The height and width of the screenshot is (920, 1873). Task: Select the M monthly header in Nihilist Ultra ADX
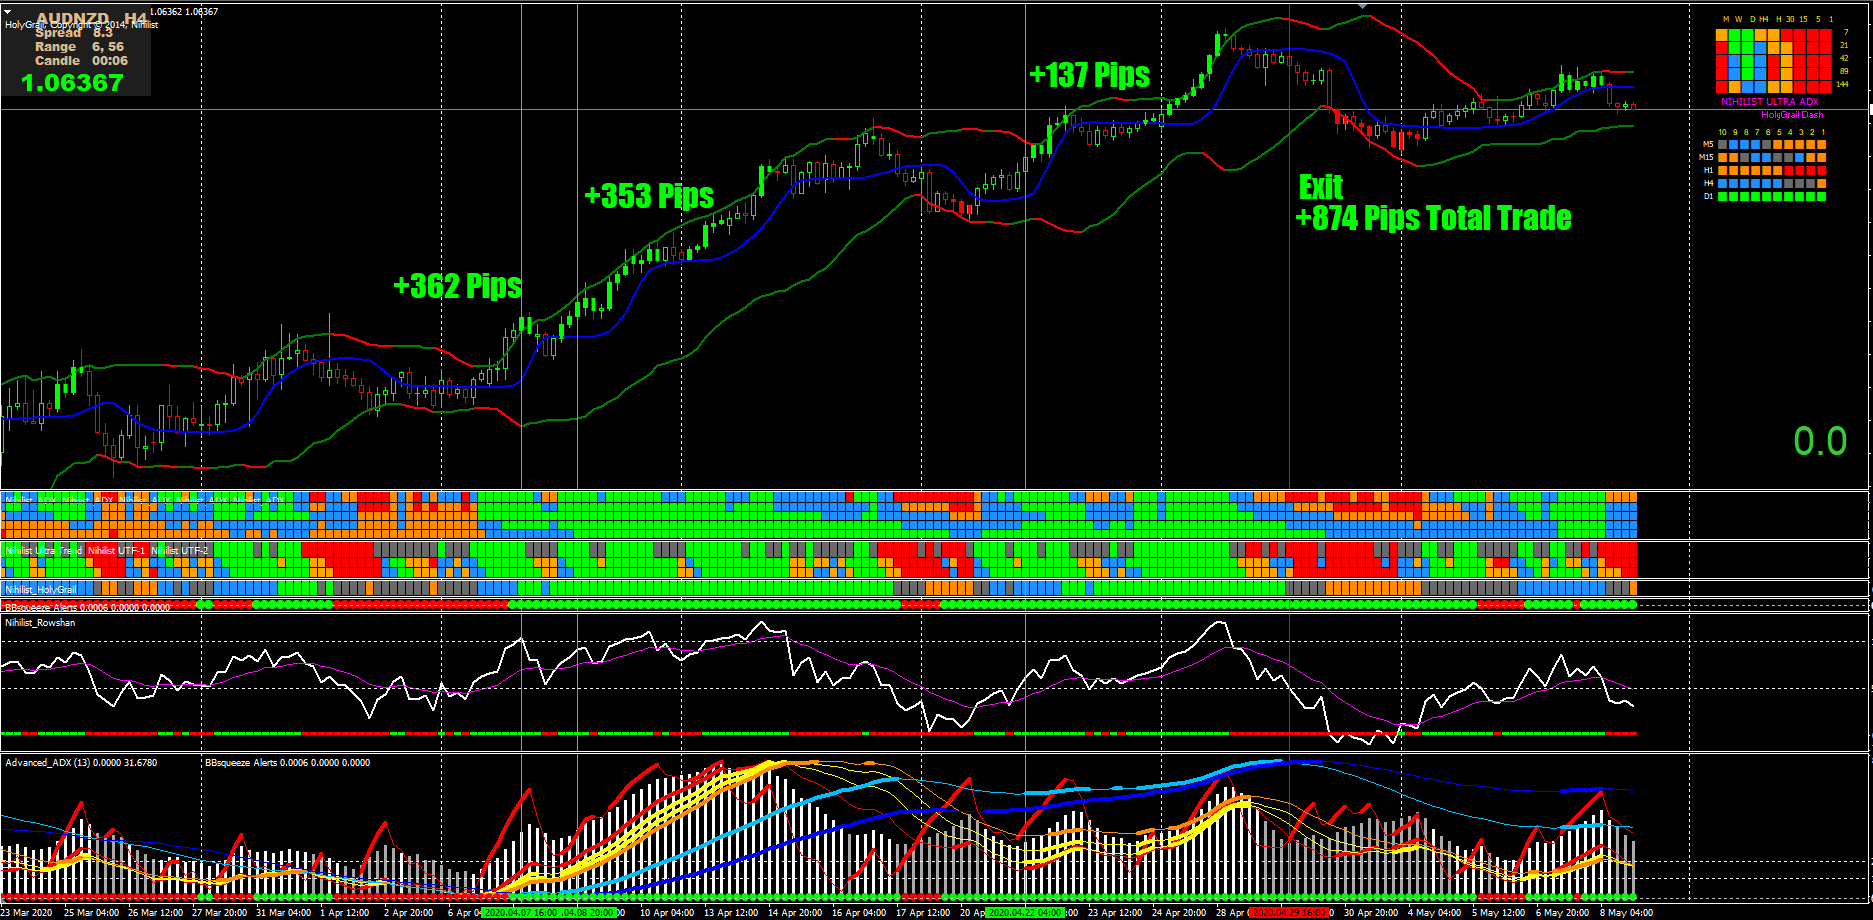(x=1726, y=19)
